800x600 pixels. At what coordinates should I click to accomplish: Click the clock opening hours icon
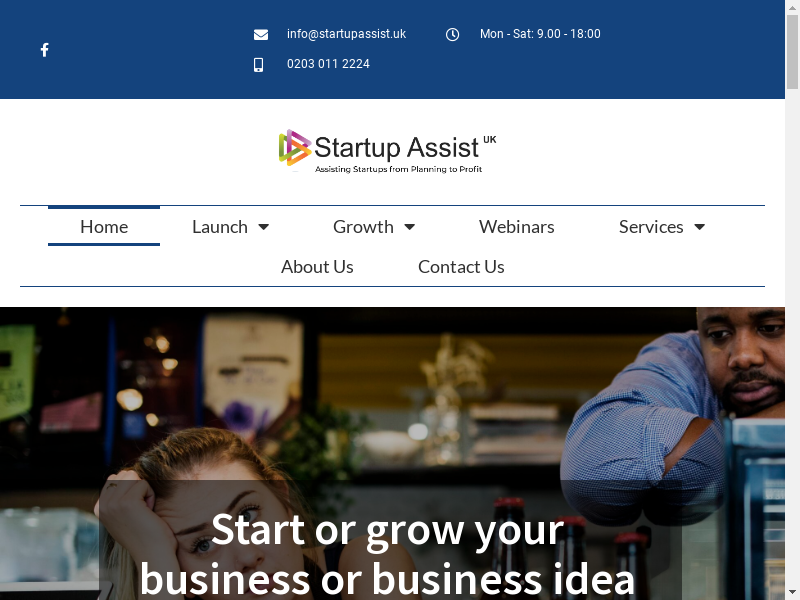coord(452,34)
